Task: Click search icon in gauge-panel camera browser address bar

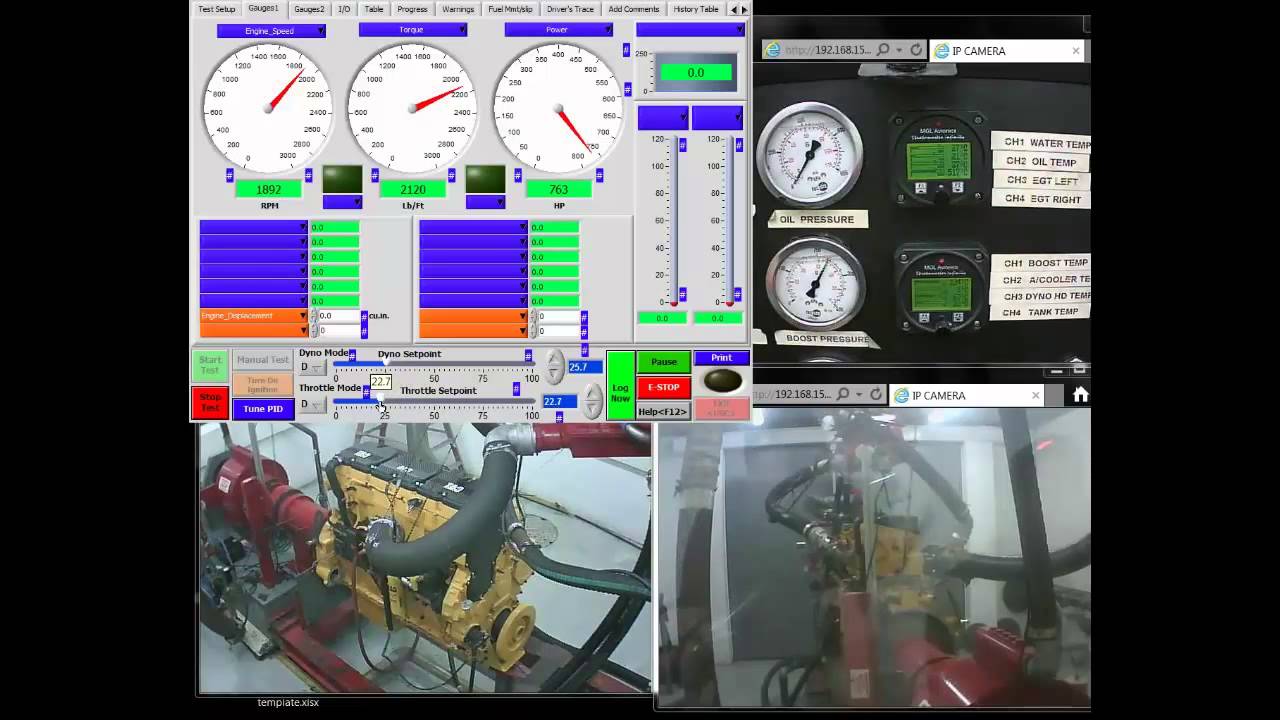Action: point(883,50)
